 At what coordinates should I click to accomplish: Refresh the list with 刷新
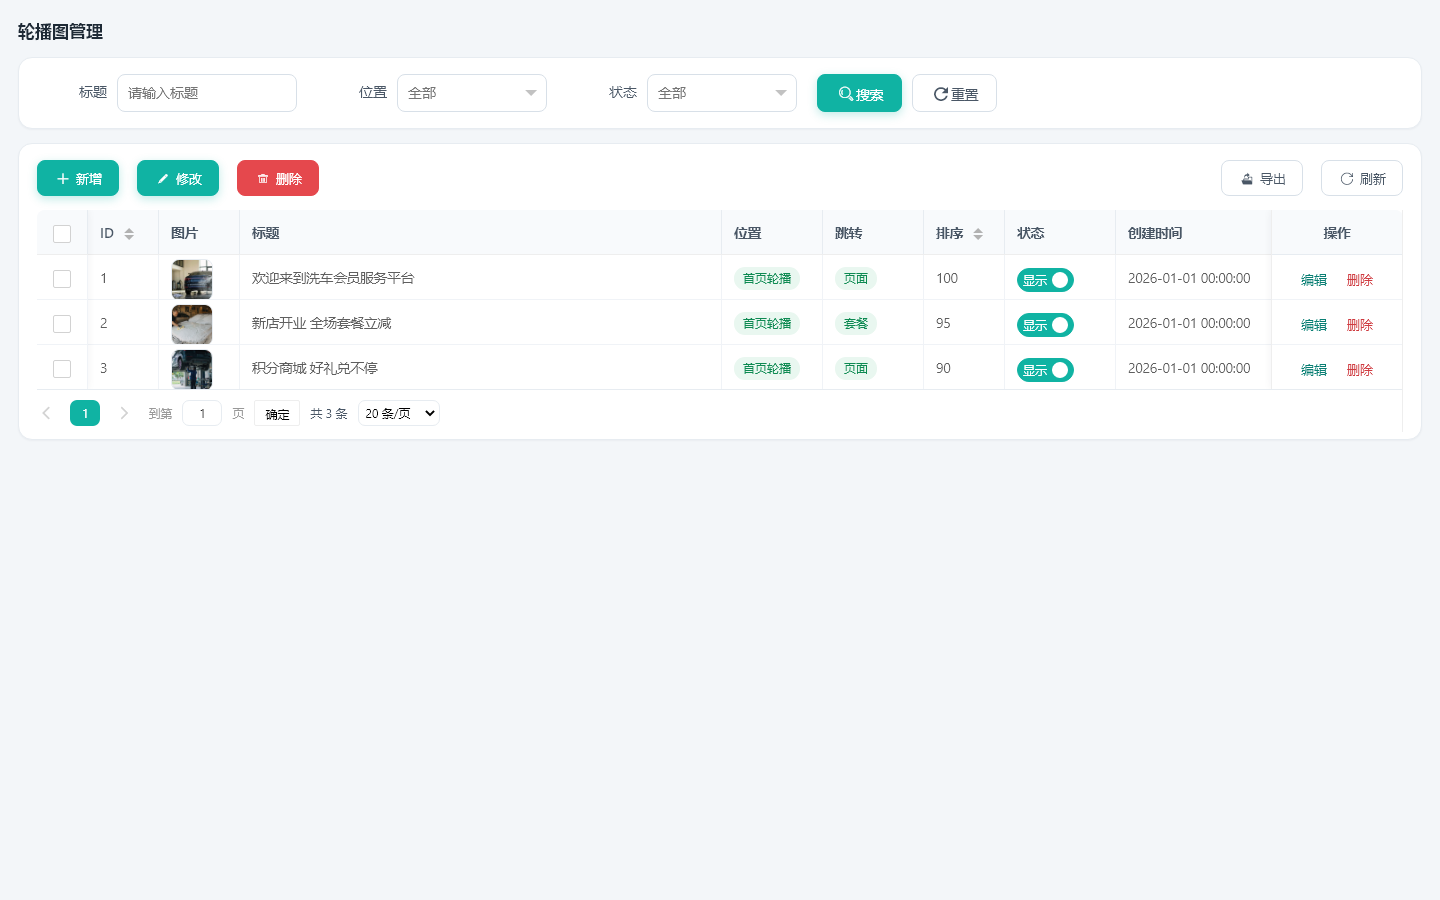[x=1362, y=178]
